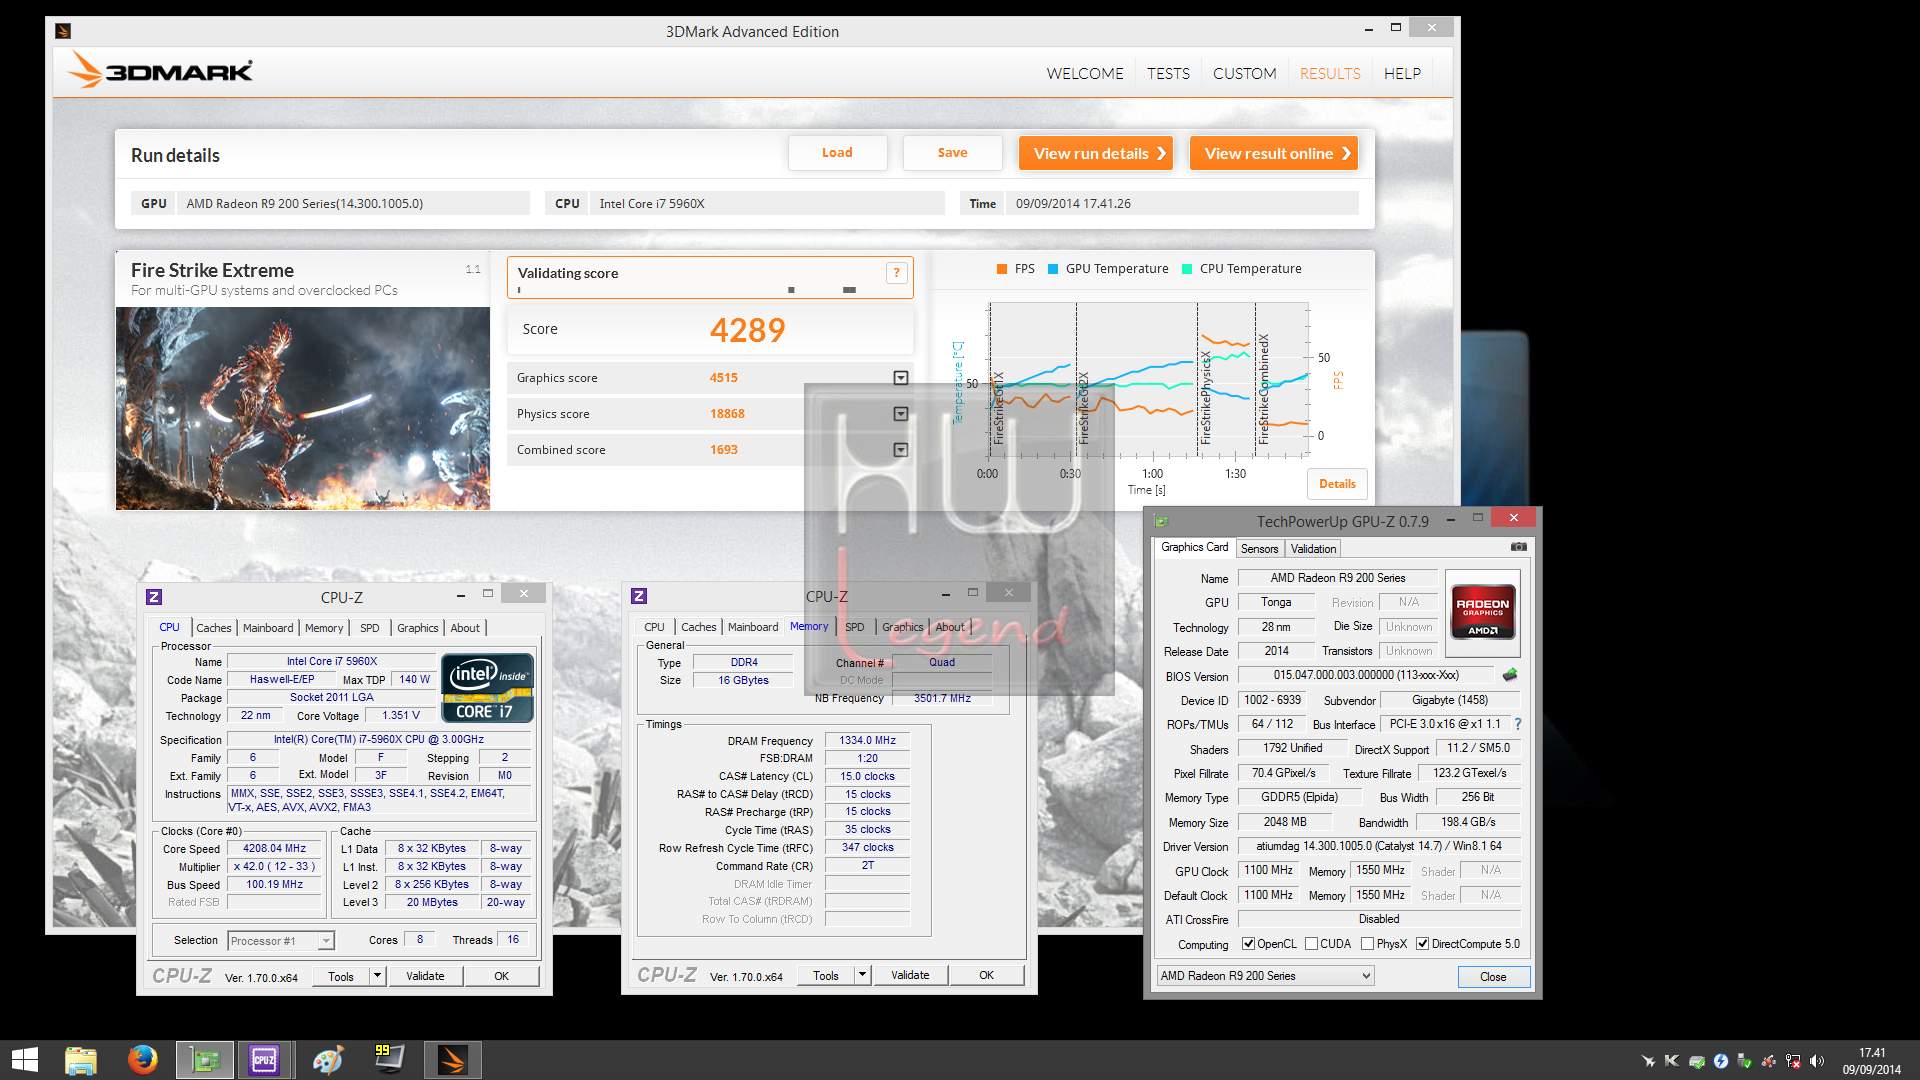
Task: Open the Caches tab in the left CPU-Z
Action: pyautogui.click(x=213, y=628)
